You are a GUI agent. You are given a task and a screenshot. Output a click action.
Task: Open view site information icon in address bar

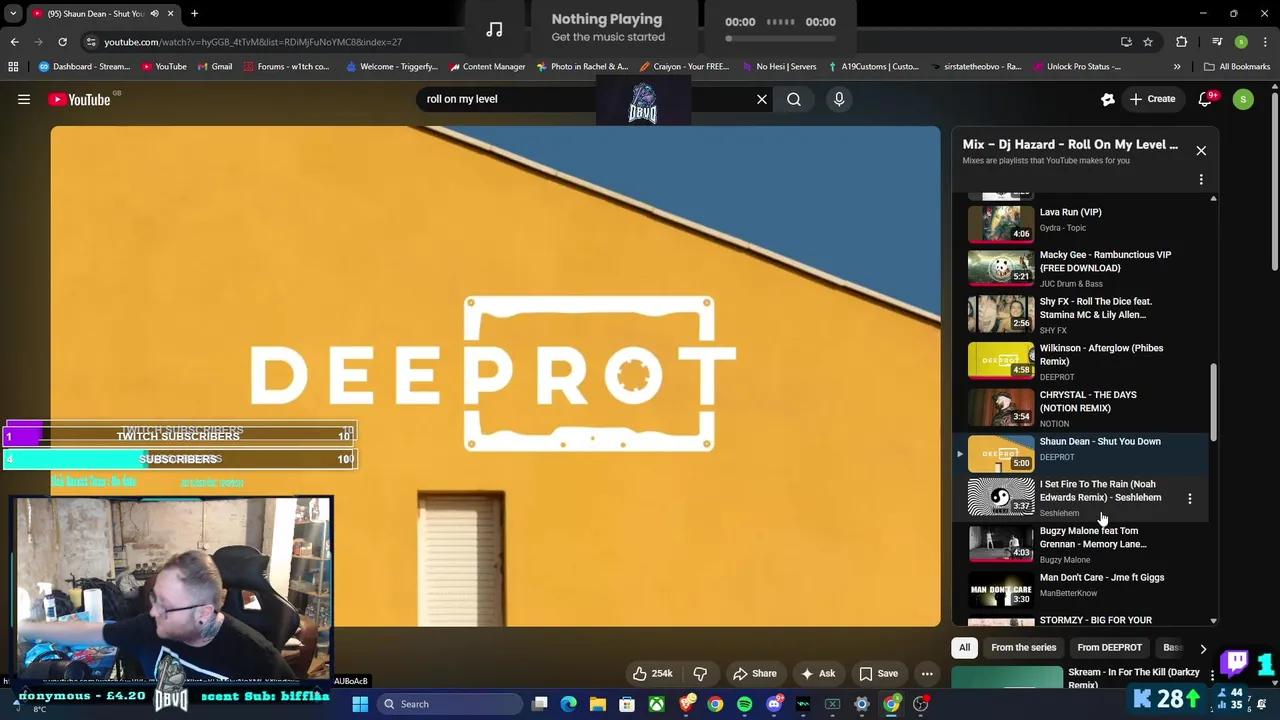point(91,42)
